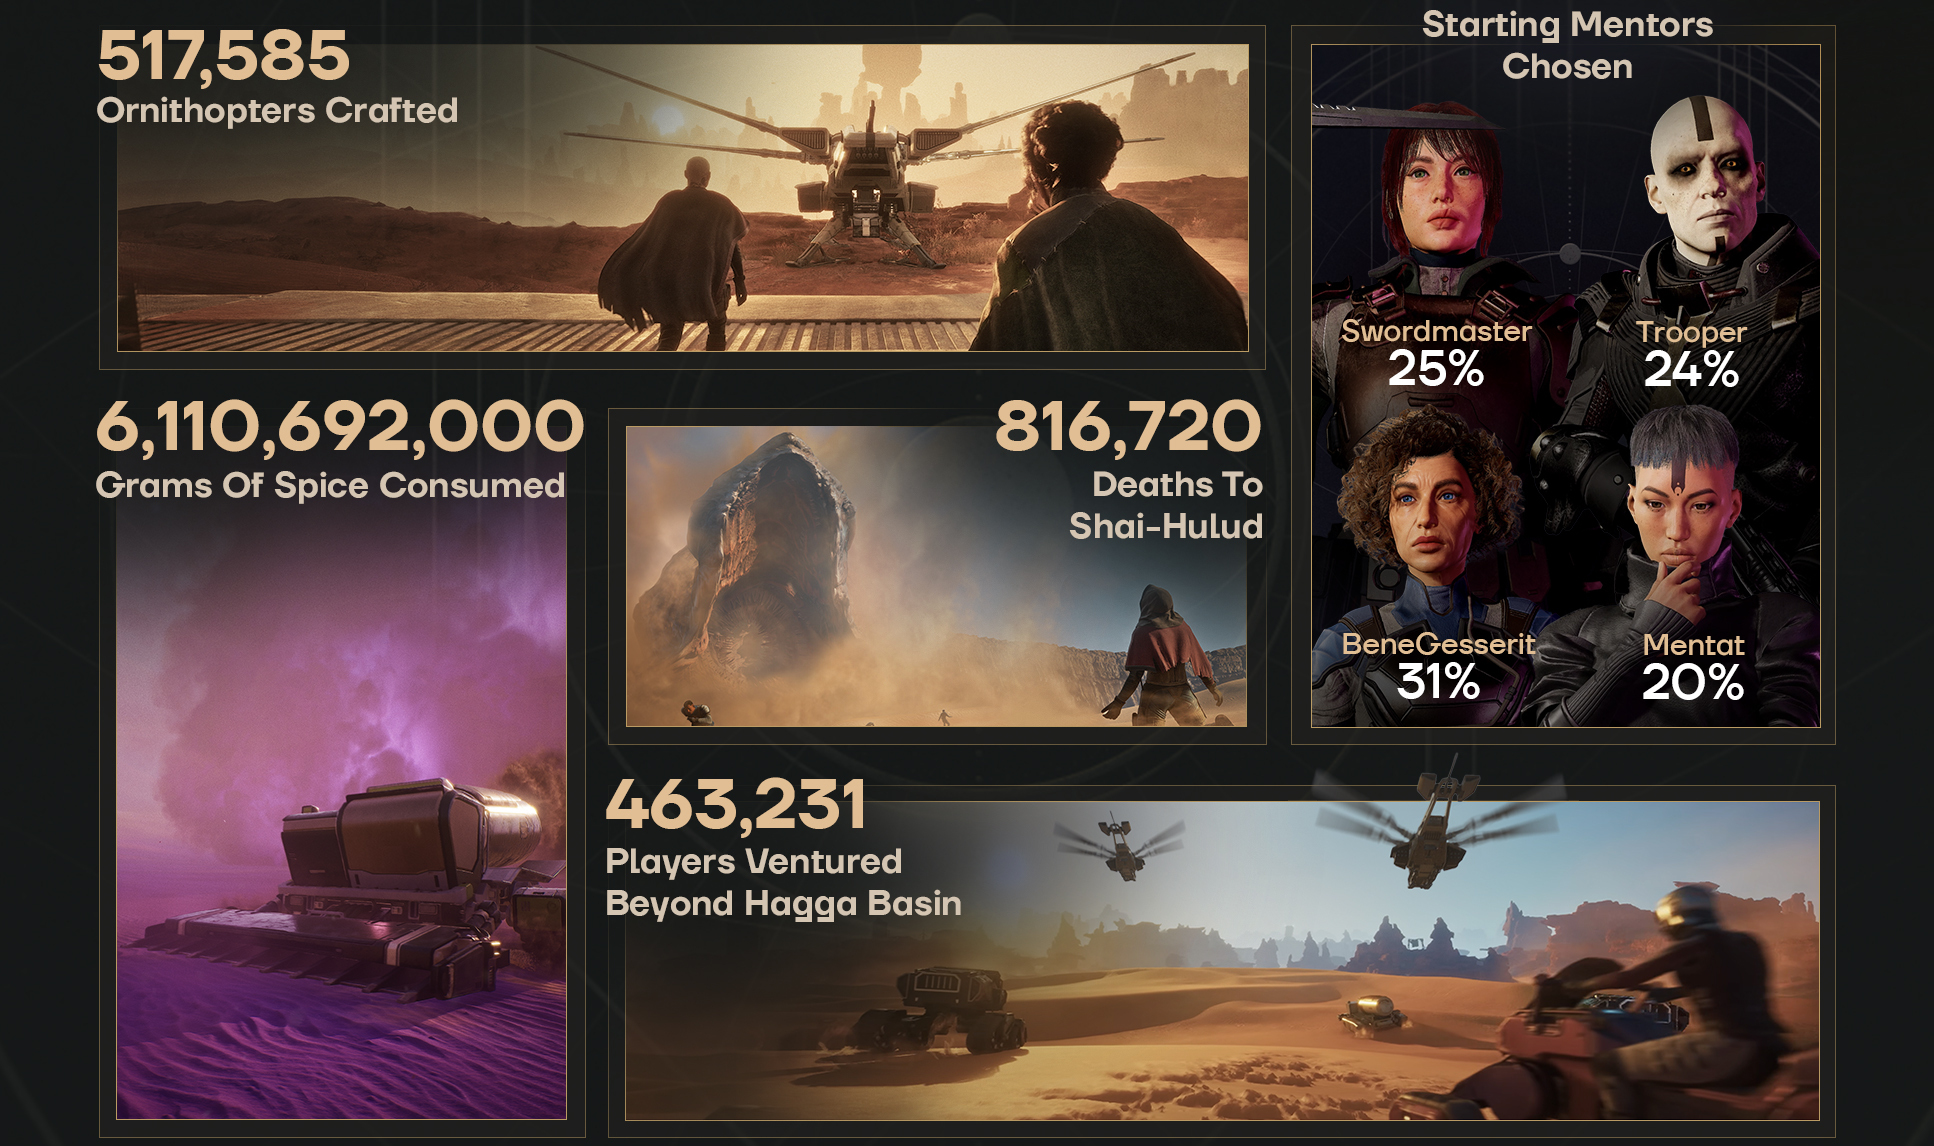
Task: Click the Trooper 24% label
Action: 1691,355
